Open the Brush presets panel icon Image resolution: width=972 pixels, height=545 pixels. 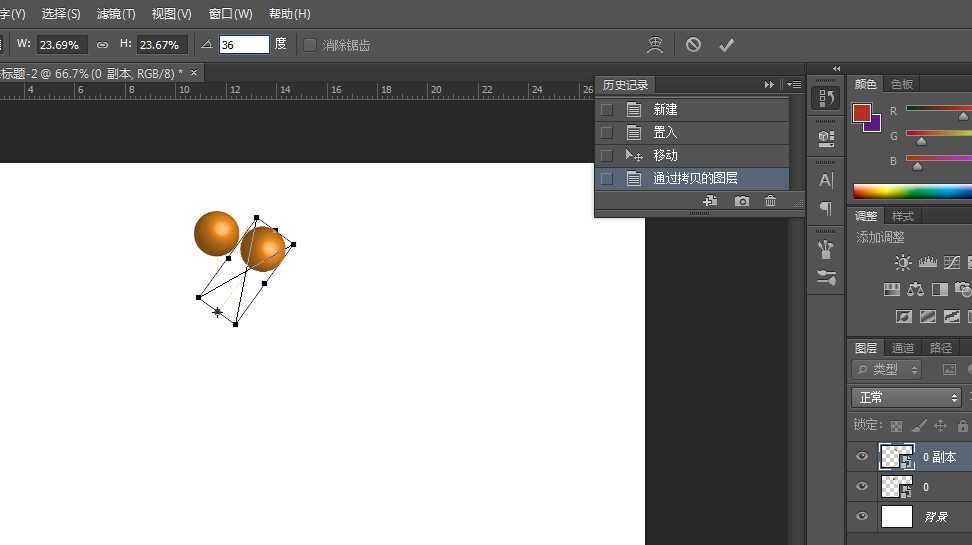(826, 249)
